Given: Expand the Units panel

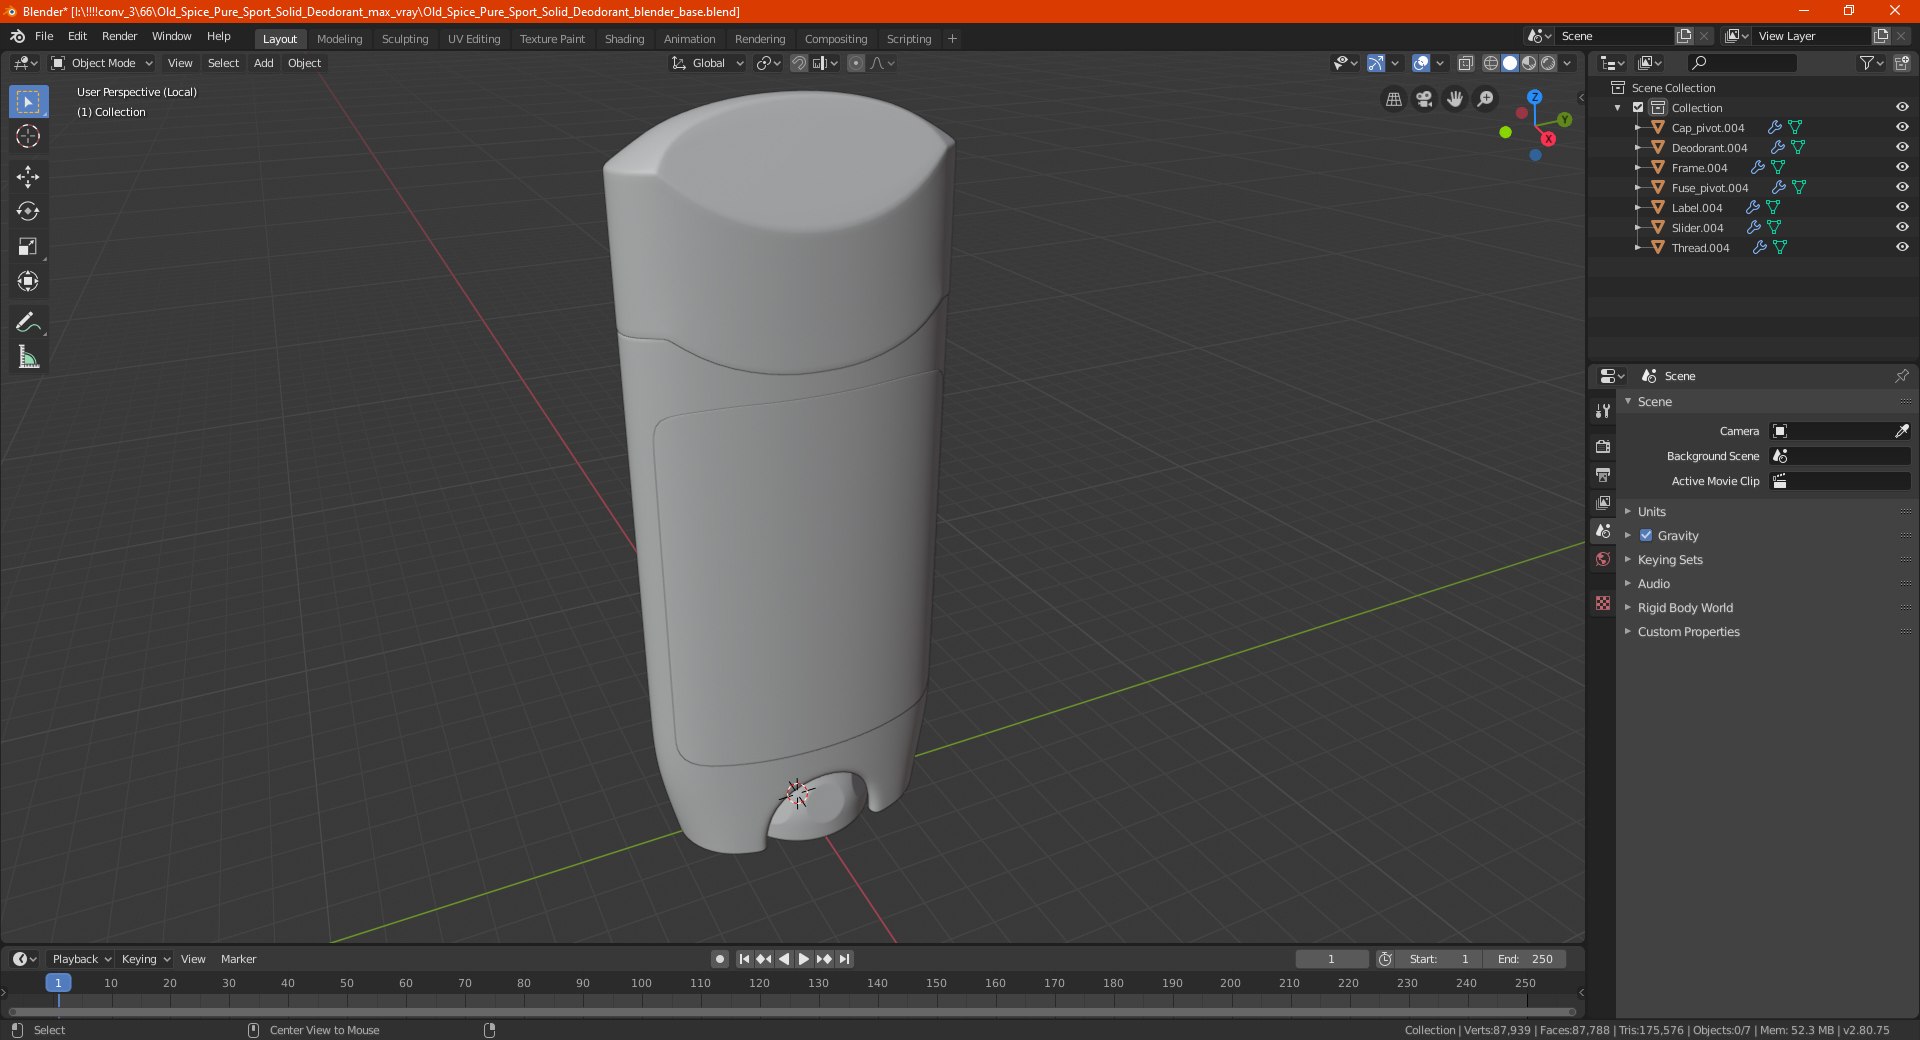Looking at the screenshot, I should pyautogui.click(x=1651, y=511).
